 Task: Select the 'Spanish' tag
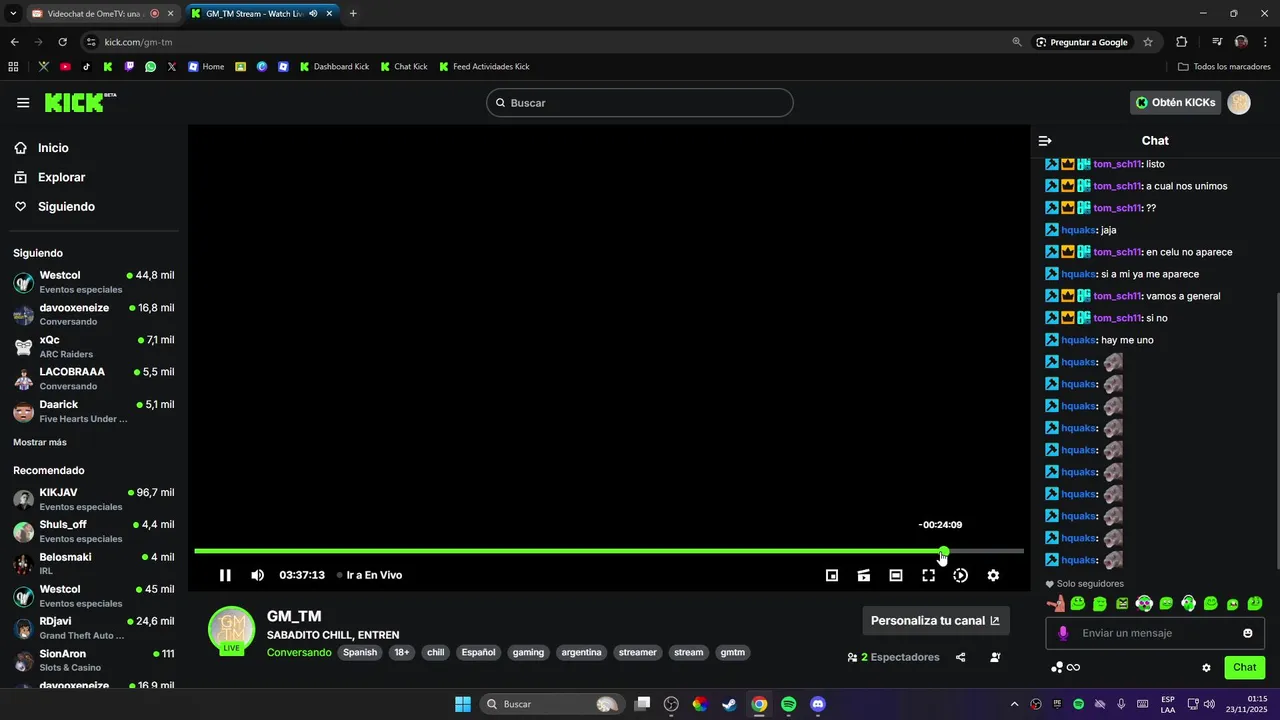coord(360,652)
